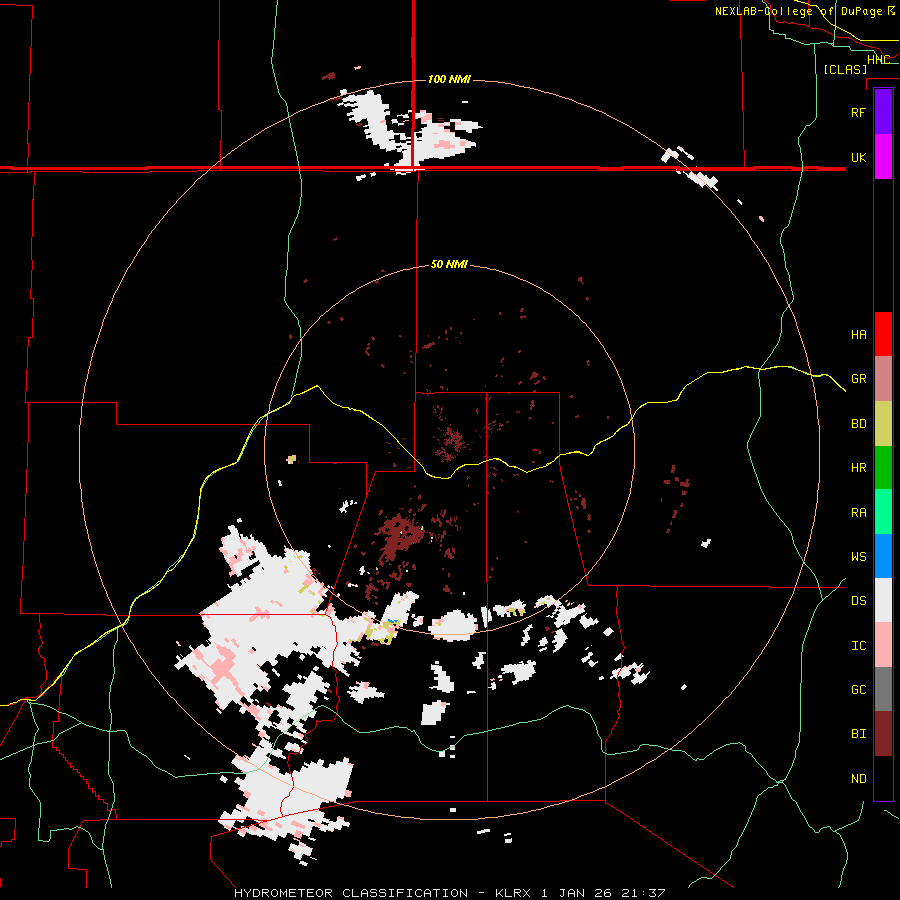This screenshot has width=900, height=900.
Task: Click the DS legend label
Action: click(858, 600)
